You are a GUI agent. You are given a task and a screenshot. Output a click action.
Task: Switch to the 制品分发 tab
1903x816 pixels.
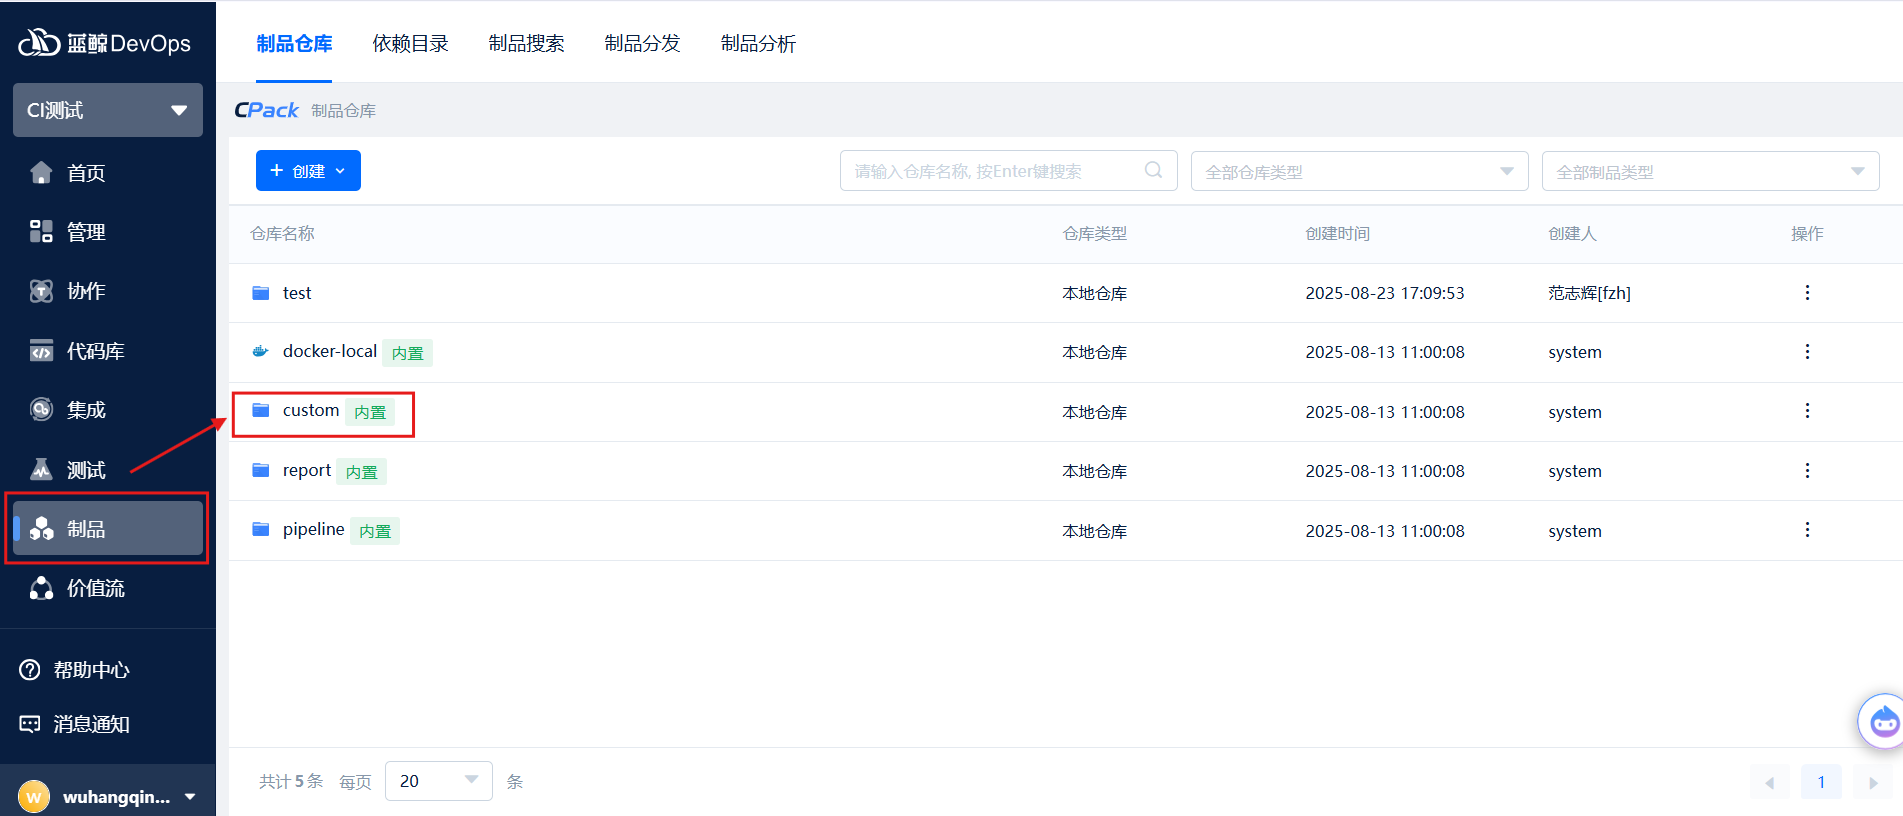[x=642, y=43]
